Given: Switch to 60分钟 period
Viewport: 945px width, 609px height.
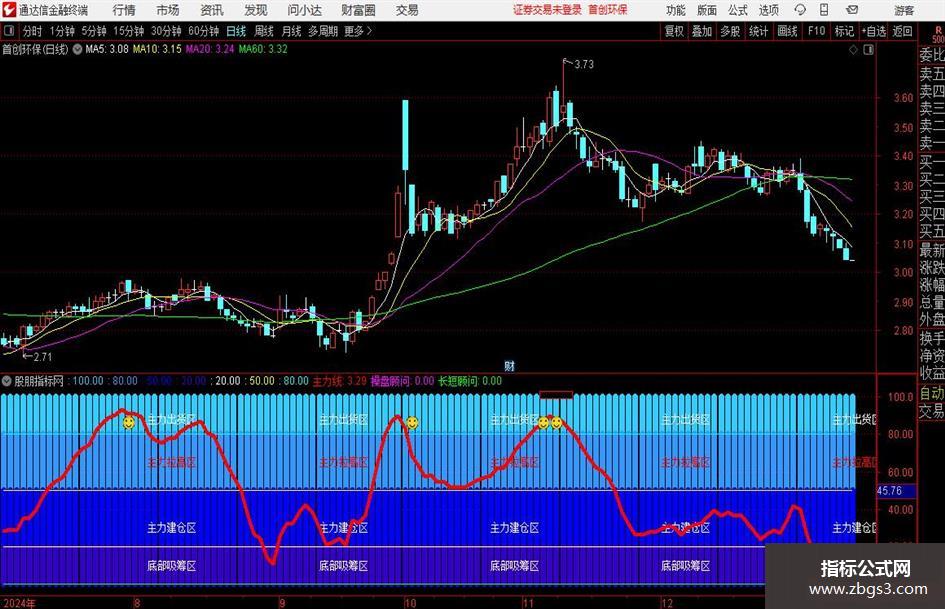Looking at the screenshot, I should (x=203, y=31).
